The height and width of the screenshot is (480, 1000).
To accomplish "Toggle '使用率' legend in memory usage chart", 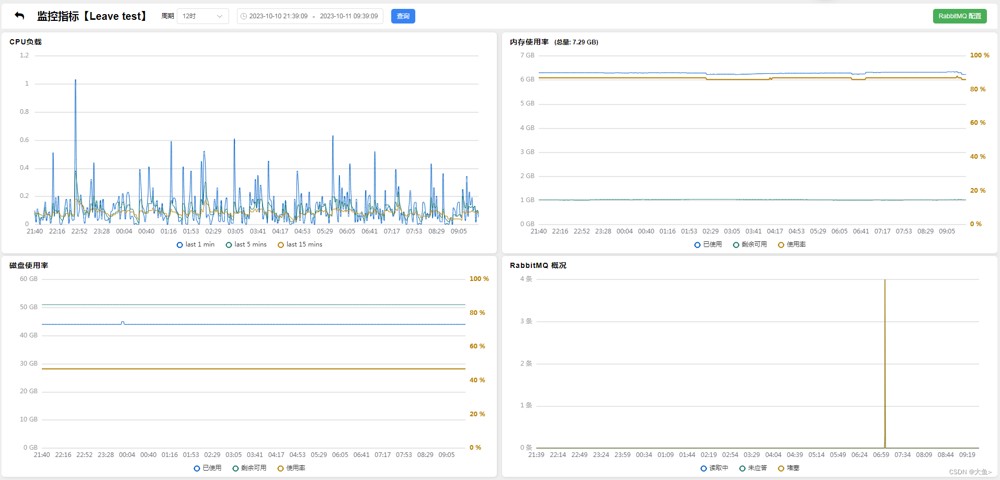I will (x=793, y=244).
